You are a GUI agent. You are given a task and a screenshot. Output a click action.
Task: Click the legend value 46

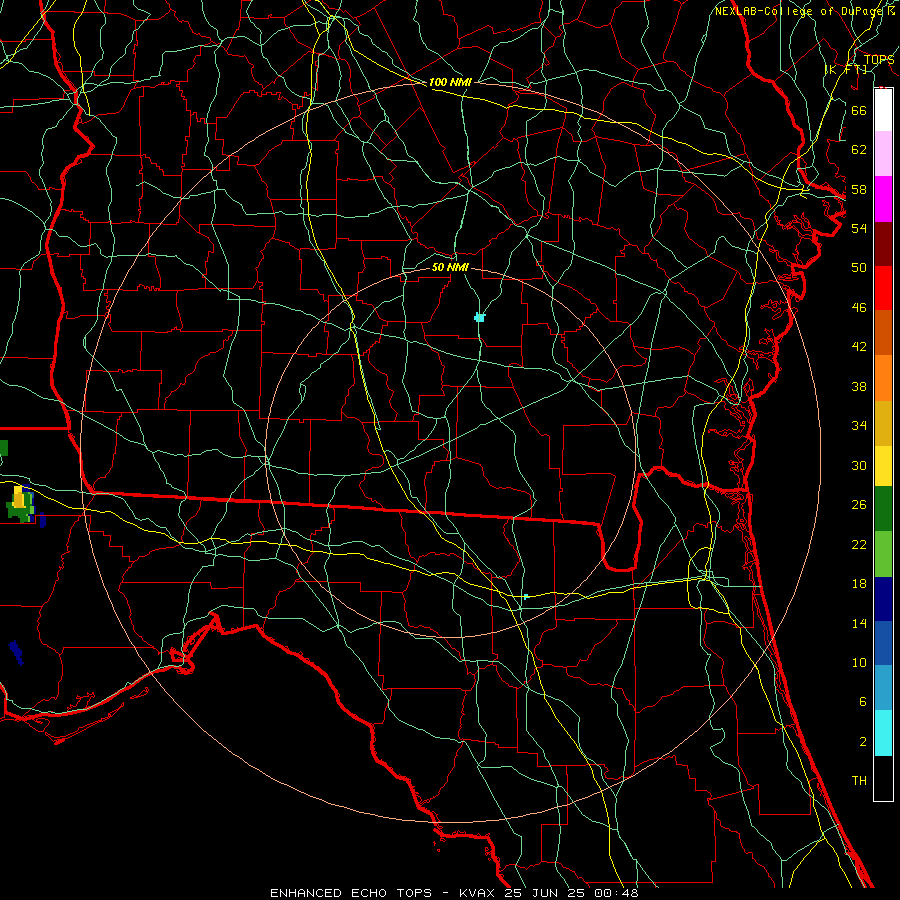[859, 307]
